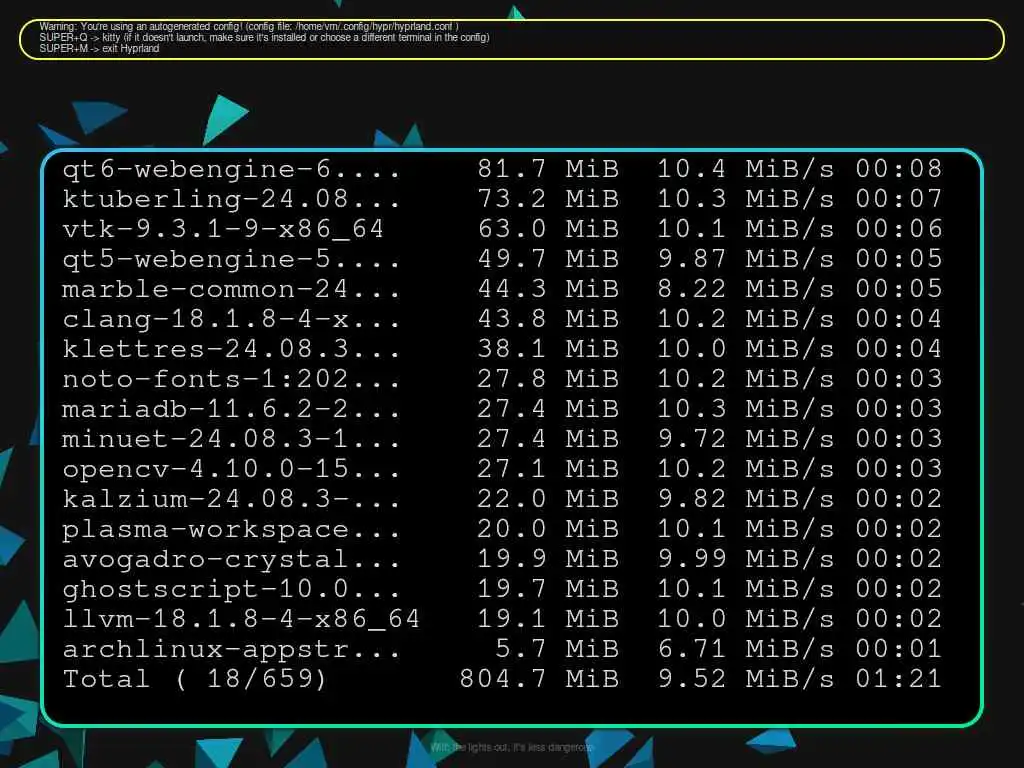1024x768 pixels.
Task: Select the avogadro-crystal... package text
Action: coord(231,560)
